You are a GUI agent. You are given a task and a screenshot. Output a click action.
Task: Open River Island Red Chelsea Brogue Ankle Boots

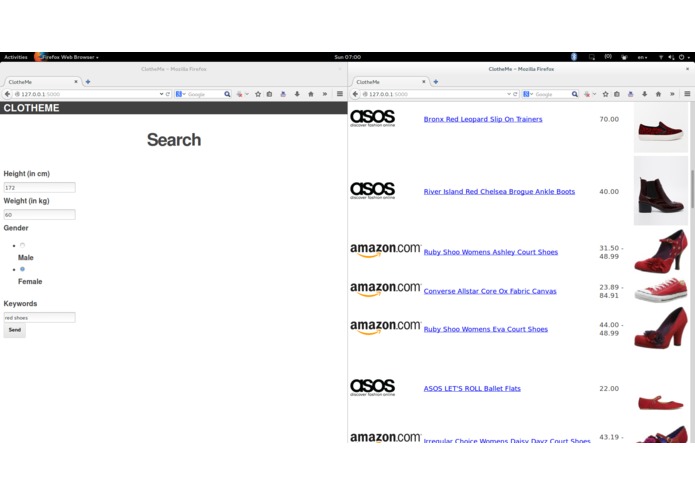pyautogui.click(x=499, y=192)
